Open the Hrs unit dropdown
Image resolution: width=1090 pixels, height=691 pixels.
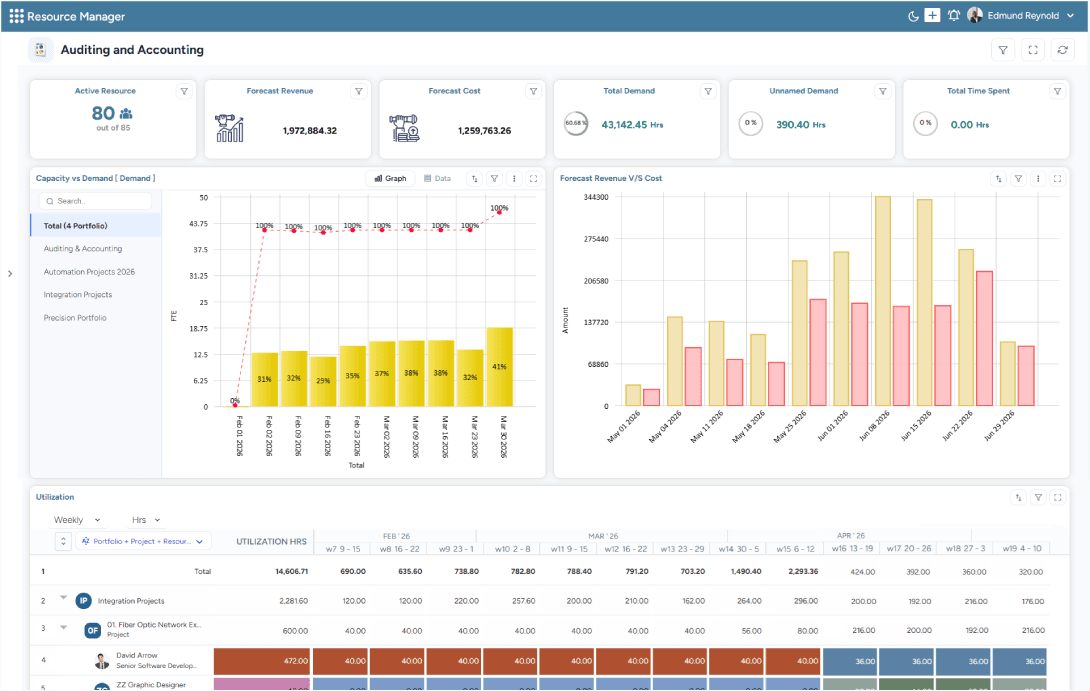click(146, 520)
